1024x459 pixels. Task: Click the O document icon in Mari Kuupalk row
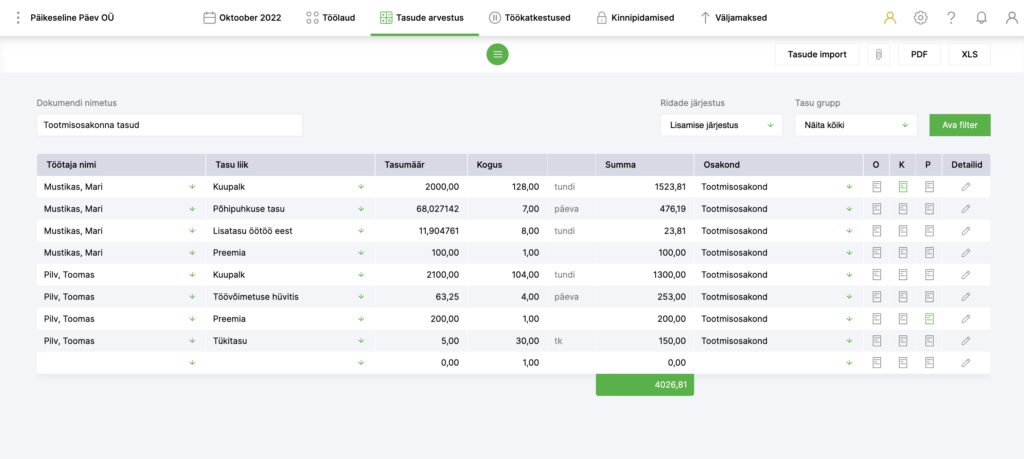click(x=876, y=187)
